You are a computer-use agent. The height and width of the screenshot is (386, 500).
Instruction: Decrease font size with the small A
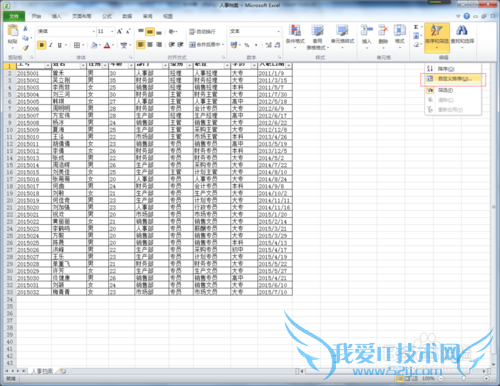(x=128, y=31)
